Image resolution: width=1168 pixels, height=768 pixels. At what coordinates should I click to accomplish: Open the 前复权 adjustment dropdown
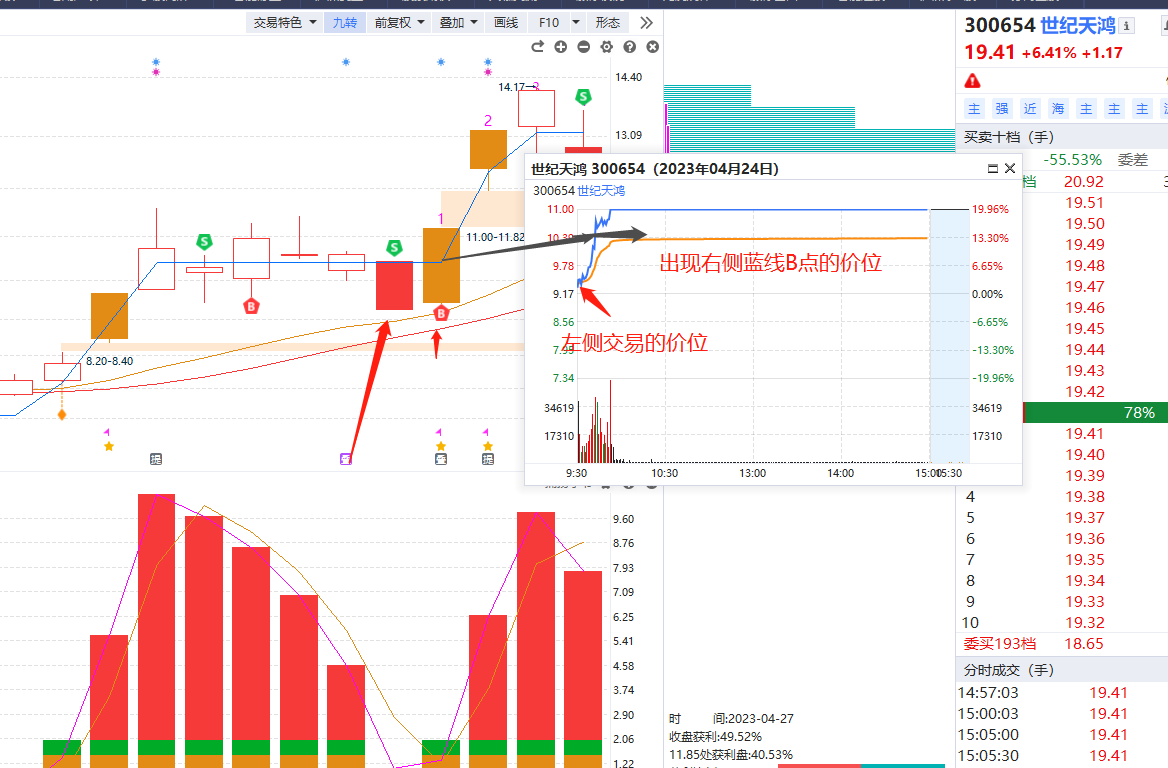(x=399, y=23)
